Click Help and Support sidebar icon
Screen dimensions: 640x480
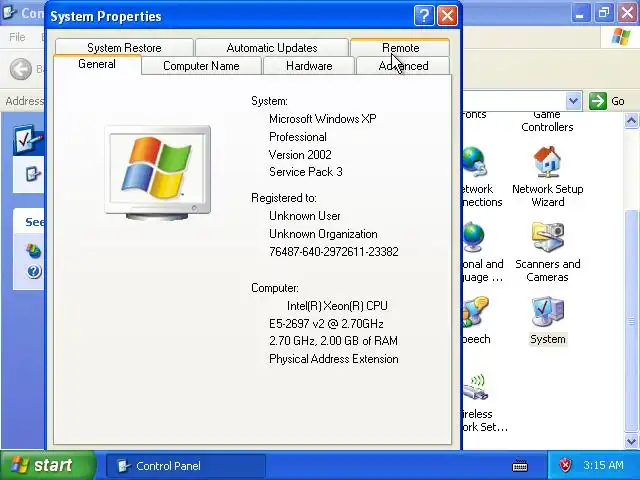pos(34,271)
